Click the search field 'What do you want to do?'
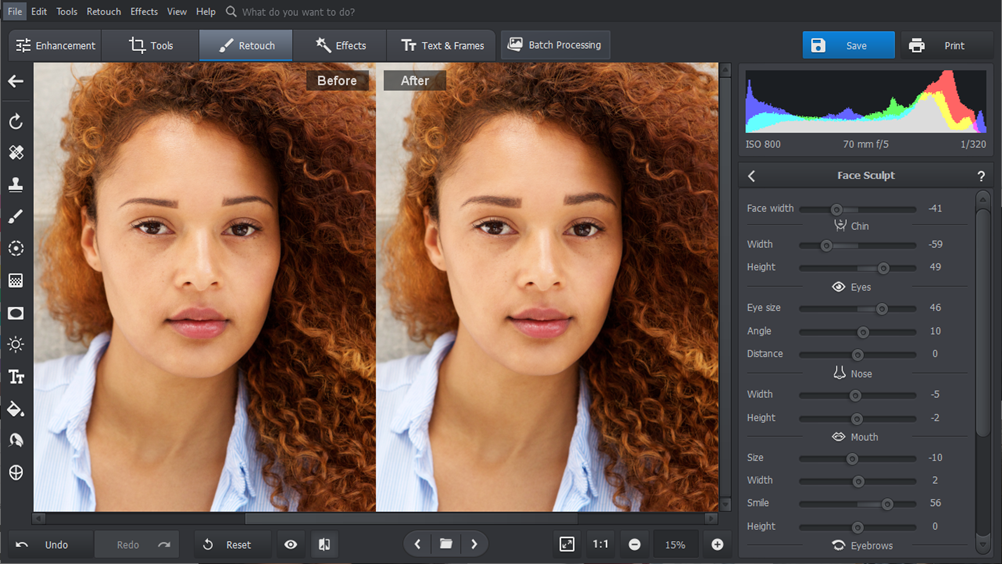1002x564 pixels. 298,12
